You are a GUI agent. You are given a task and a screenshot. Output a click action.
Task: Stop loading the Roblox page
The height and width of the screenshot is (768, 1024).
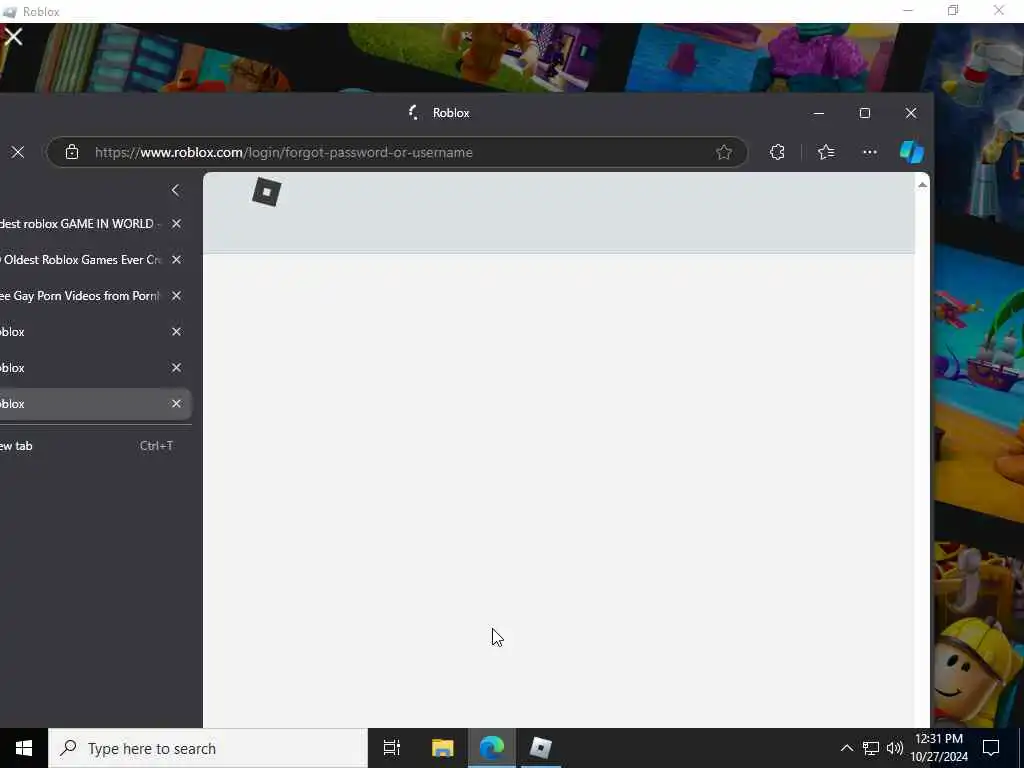coord(18,152)
